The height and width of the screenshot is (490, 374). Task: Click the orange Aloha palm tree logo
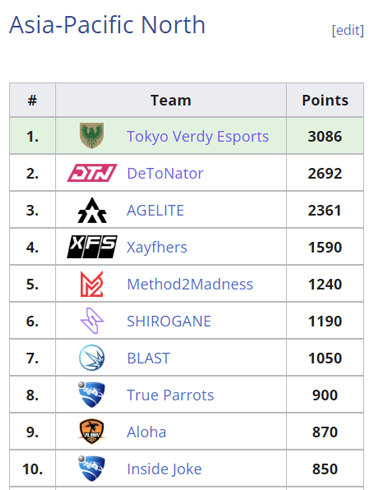[x=92, y=432]
